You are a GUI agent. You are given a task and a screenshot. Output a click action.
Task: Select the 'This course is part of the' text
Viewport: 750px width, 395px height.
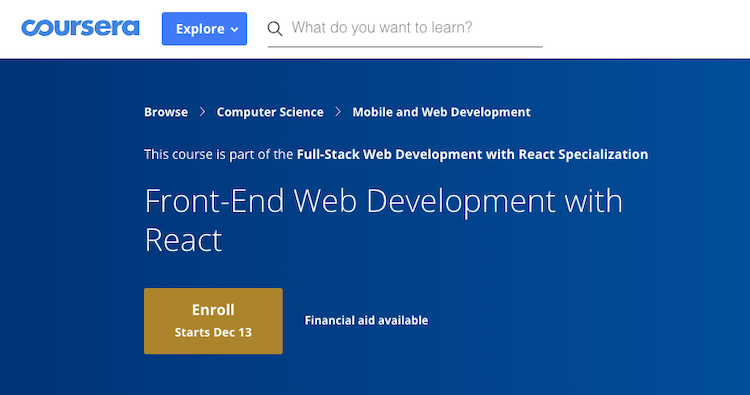(219, 154)
